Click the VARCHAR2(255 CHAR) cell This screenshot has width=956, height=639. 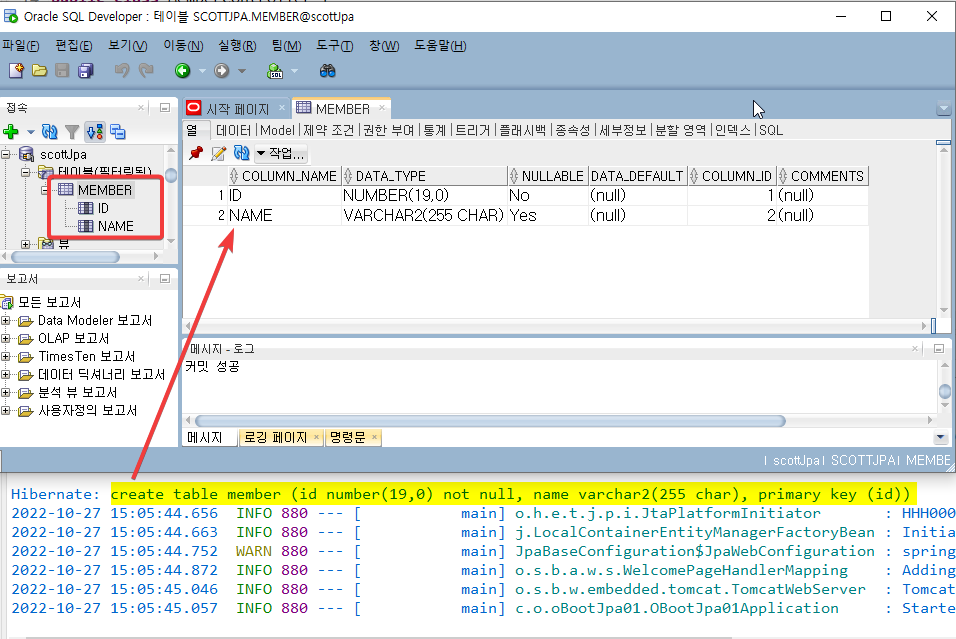(424, 215)
